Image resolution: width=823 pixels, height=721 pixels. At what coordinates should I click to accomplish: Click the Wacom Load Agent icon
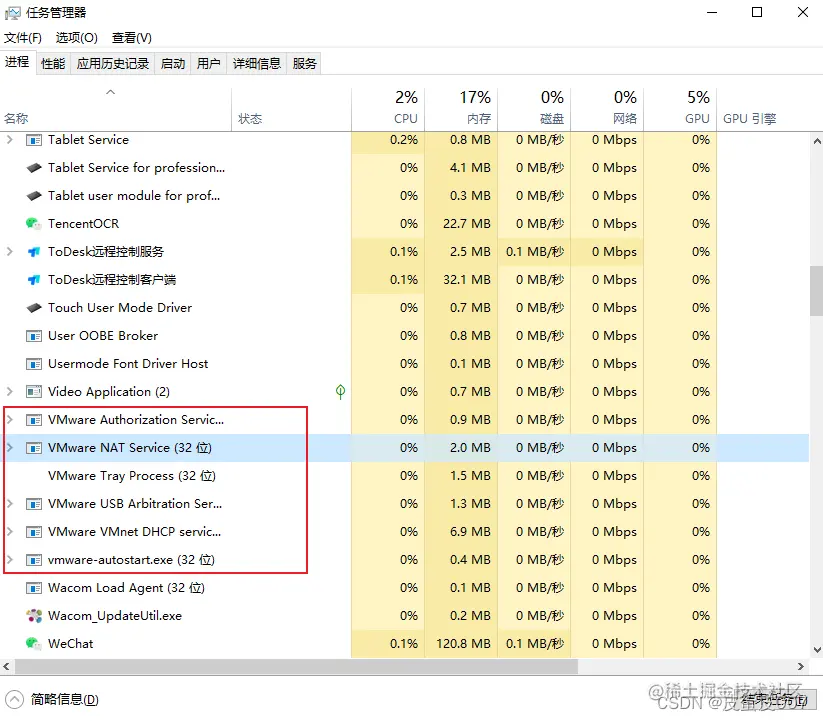34,588
